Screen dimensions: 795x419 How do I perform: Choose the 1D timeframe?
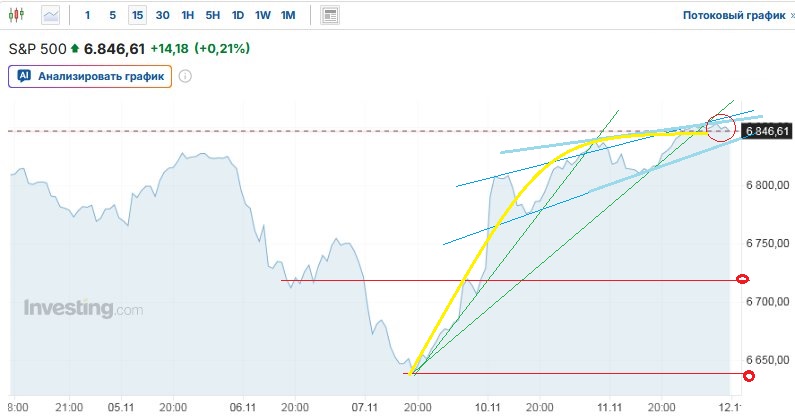[238, 16]
